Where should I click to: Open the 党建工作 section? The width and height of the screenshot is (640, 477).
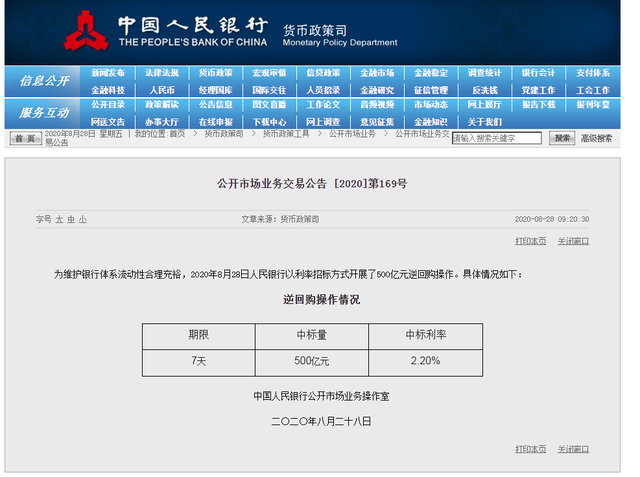tap(538, 90)
